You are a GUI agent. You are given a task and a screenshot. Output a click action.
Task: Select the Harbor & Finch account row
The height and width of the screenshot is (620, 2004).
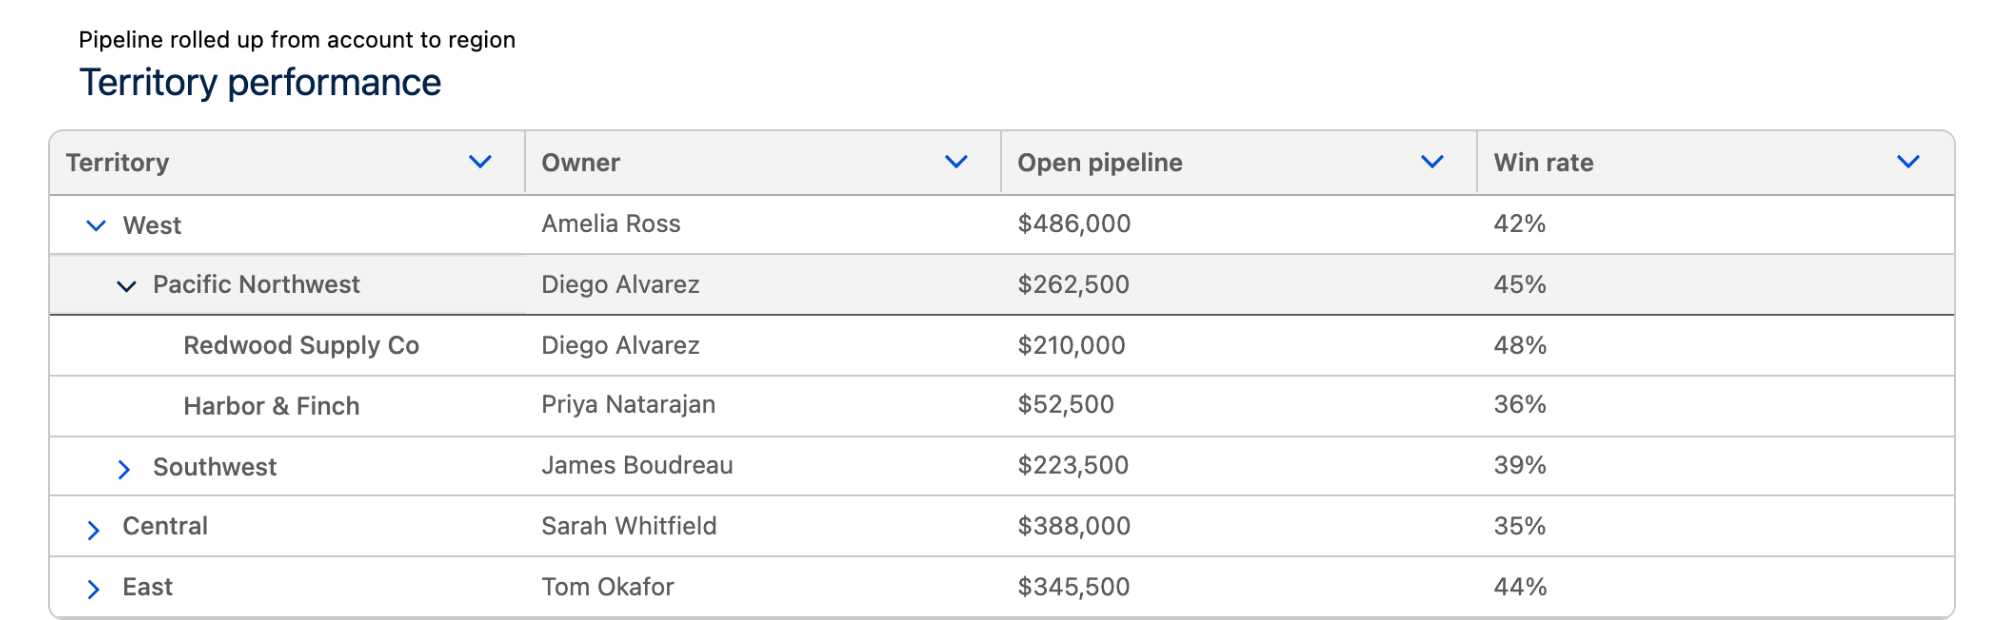tap(1002, 406)
